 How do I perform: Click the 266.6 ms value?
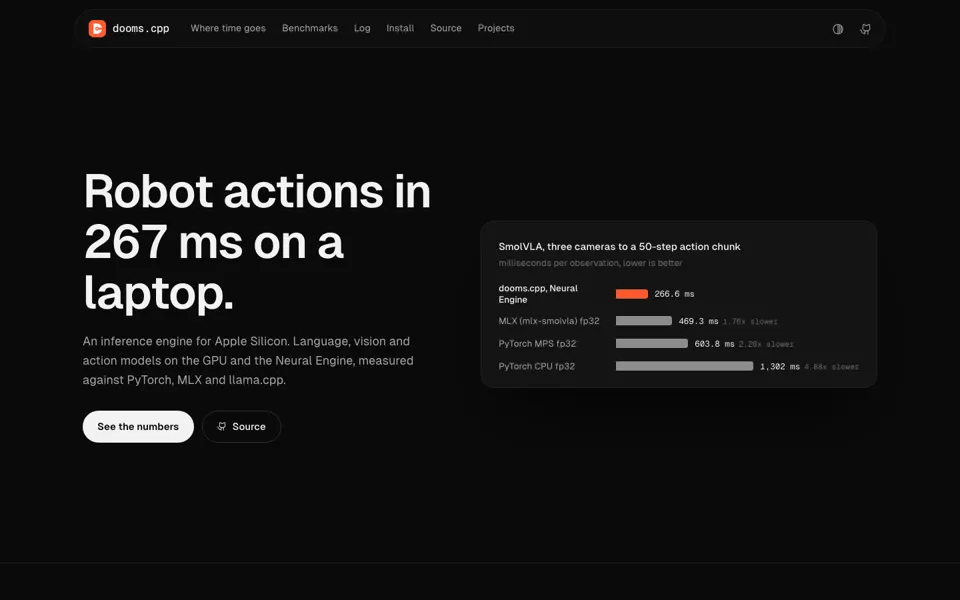point(674,294)
